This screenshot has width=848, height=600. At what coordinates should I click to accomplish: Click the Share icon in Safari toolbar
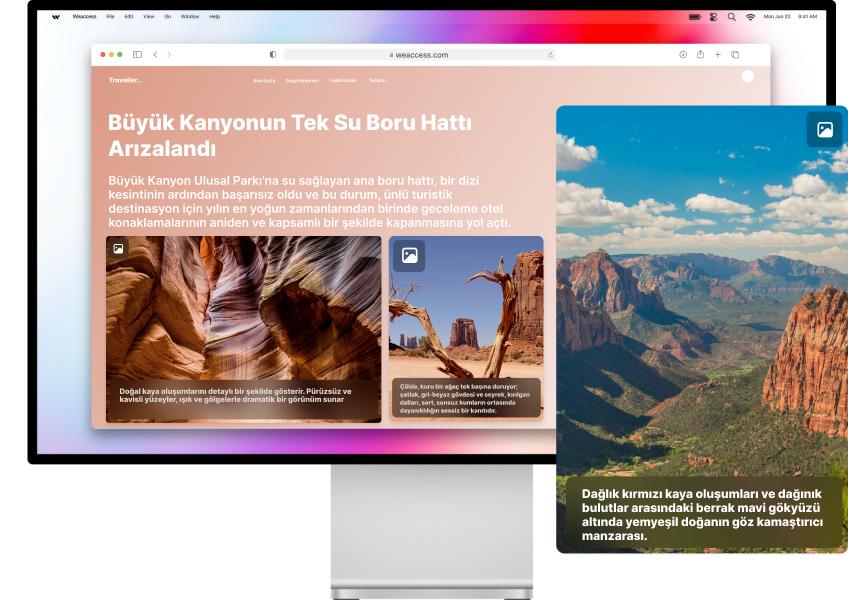tap(700, 55)
